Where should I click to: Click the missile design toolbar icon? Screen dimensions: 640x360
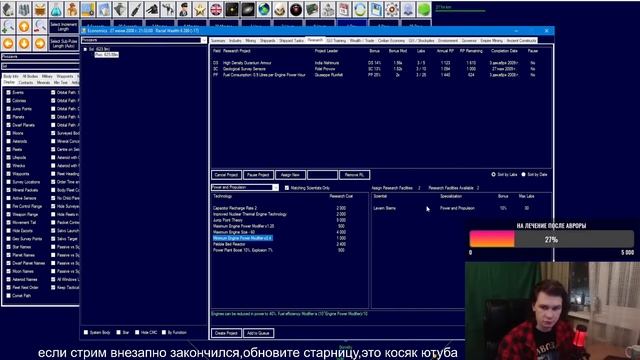coord(136,9)
